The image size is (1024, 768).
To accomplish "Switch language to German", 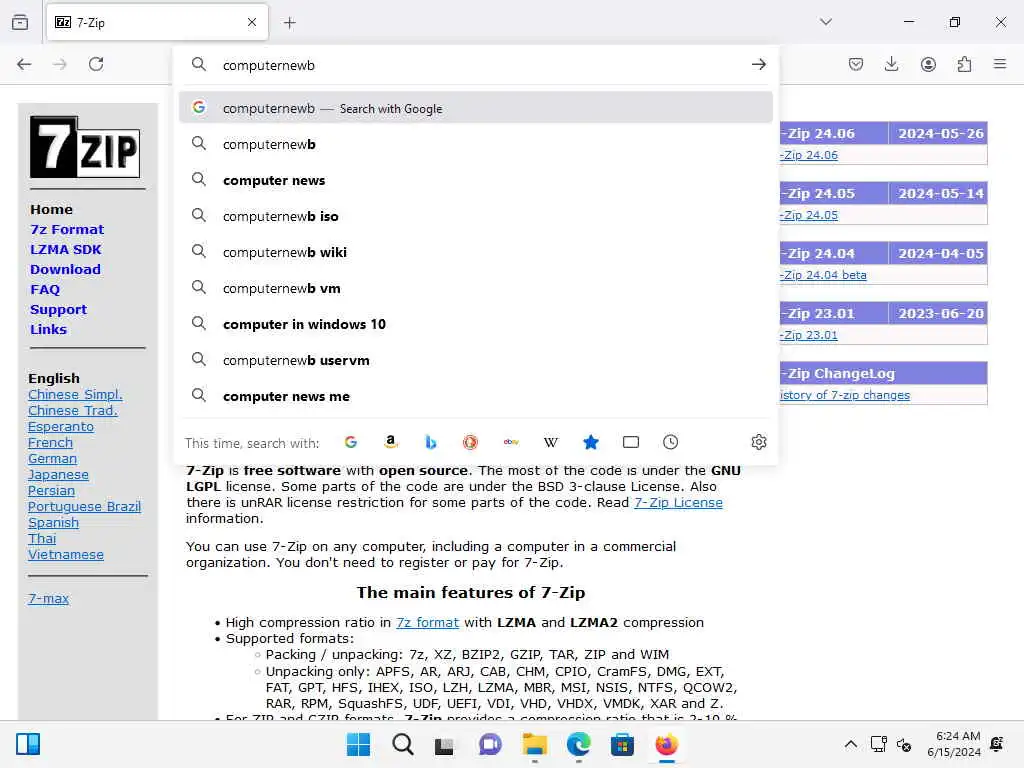I will (x=52, y=458).
